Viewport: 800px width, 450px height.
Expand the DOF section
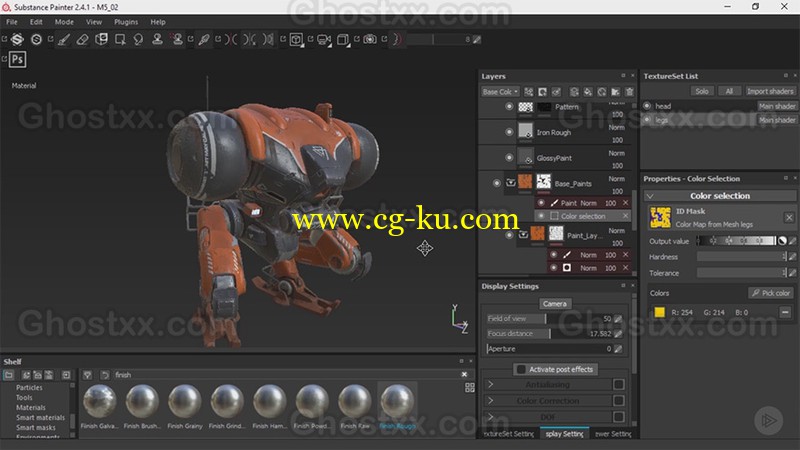tap(490, 417)
